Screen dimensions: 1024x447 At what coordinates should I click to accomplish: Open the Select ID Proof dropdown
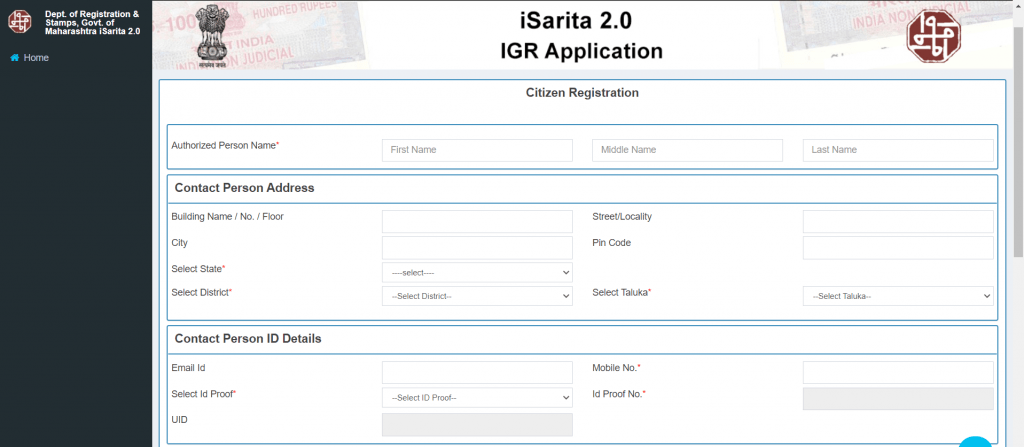pos(477,397)
